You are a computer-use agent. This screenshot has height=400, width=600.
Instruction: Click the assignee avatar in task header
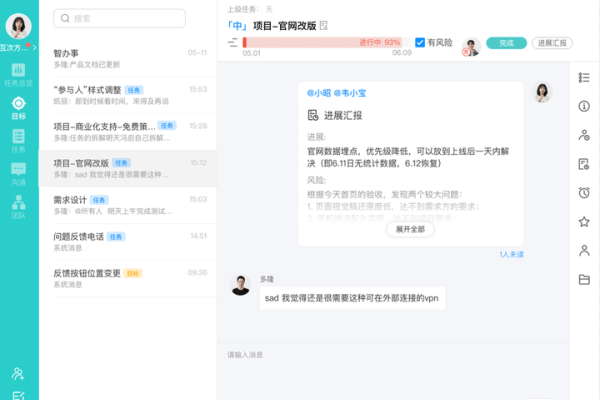(471, 46)
